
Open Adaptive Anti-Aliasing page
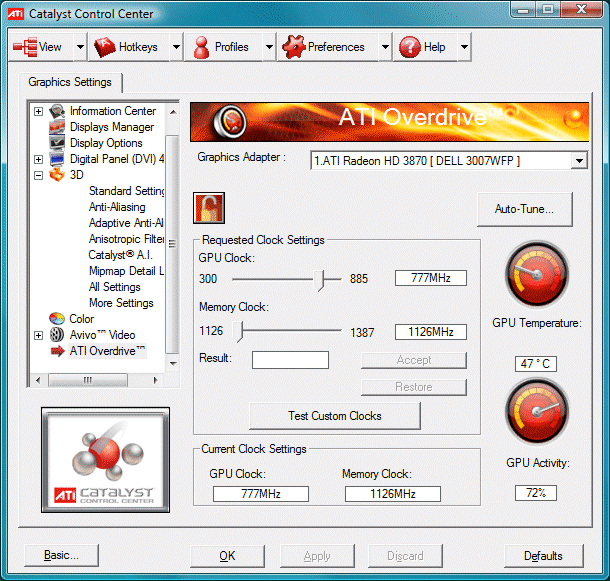(126, 223)
